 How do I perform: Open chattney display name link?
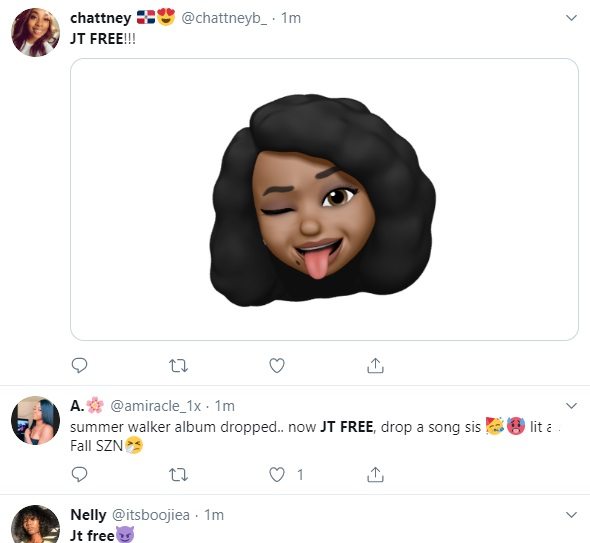point(101,18)
